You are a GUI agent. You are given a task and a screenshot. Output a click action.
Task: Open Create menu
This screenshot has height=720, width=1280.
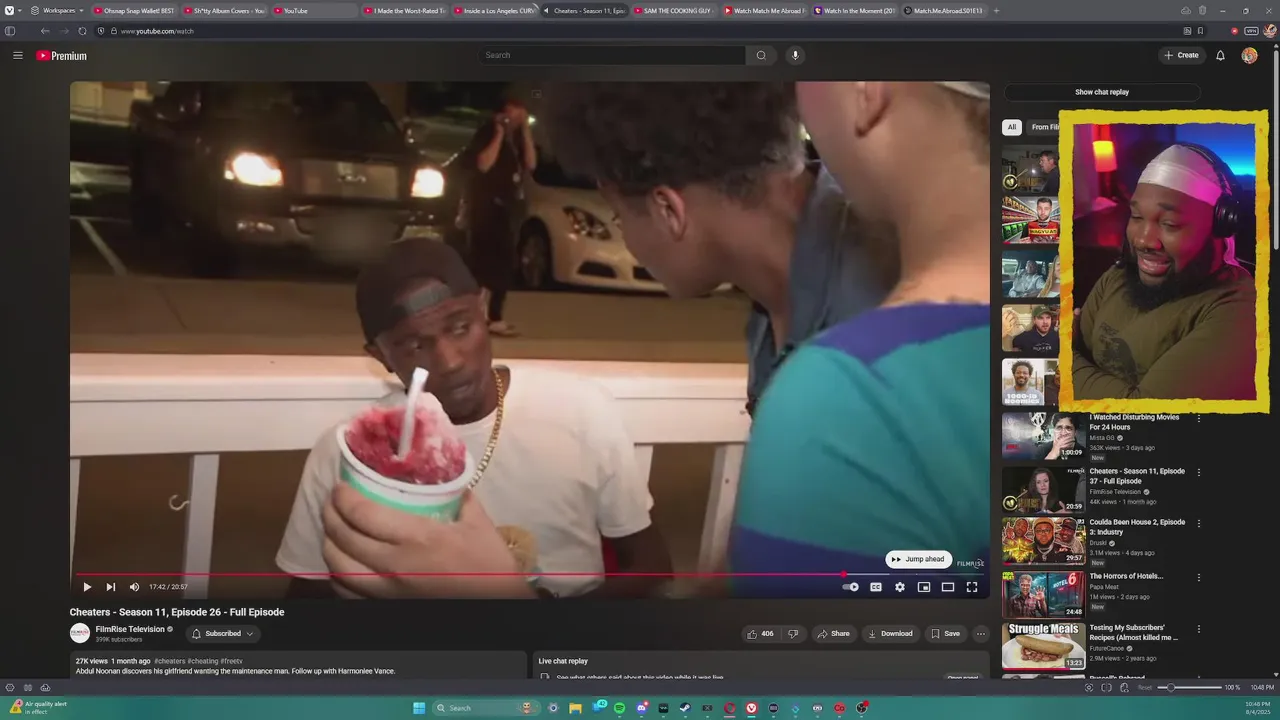coord(1181,55)
